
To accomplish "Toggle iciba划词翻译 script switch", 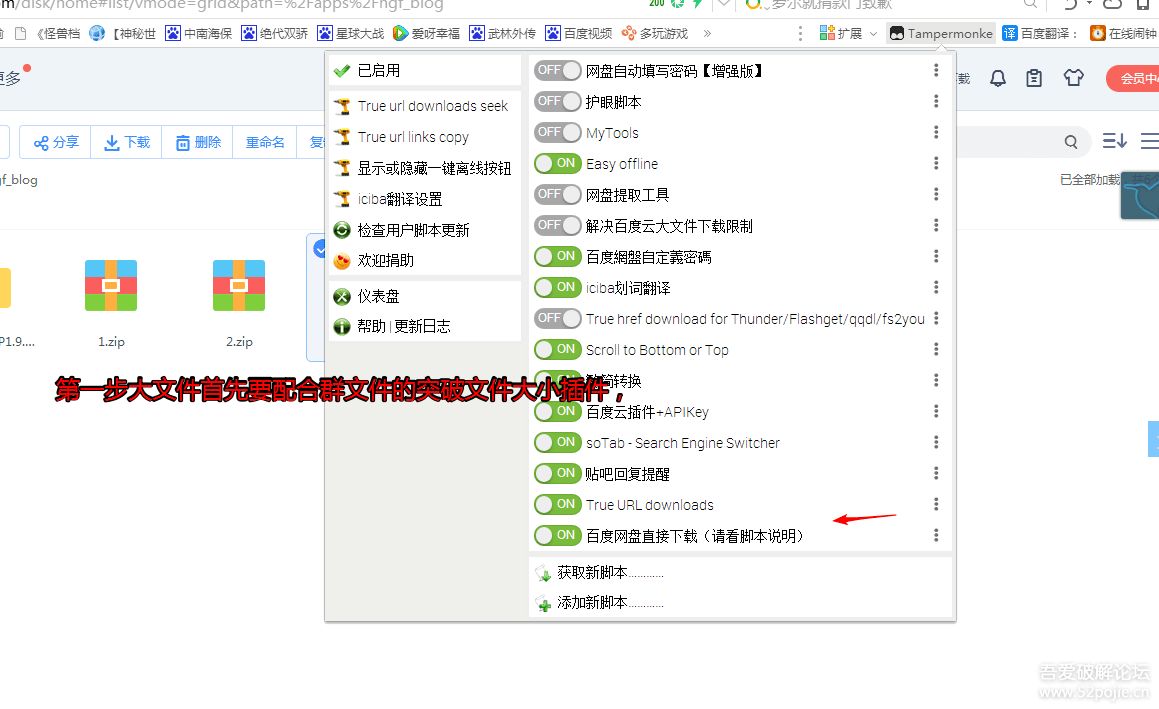I will click(x=557, y=288).
